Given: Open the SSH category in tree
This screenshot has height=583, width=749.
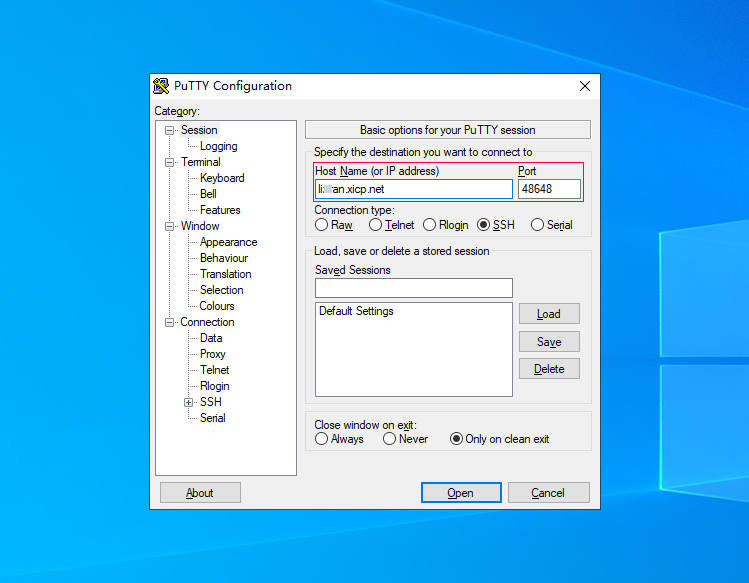Looking at the screenshot, I should tap(211, 402).
